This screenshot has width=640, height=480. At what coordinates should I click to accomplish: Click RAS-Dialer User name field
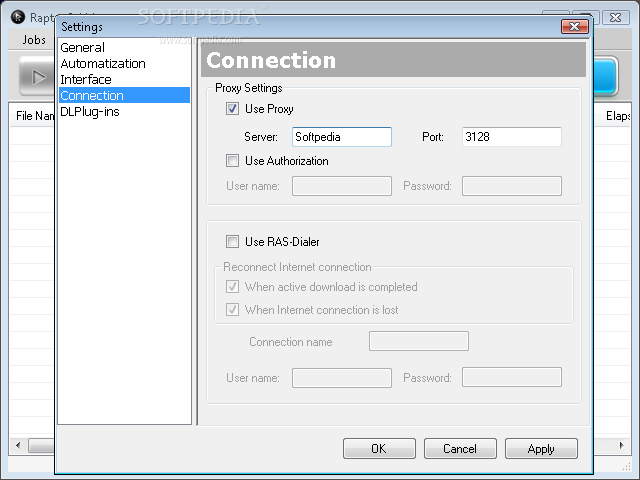[x=342, y=378]
